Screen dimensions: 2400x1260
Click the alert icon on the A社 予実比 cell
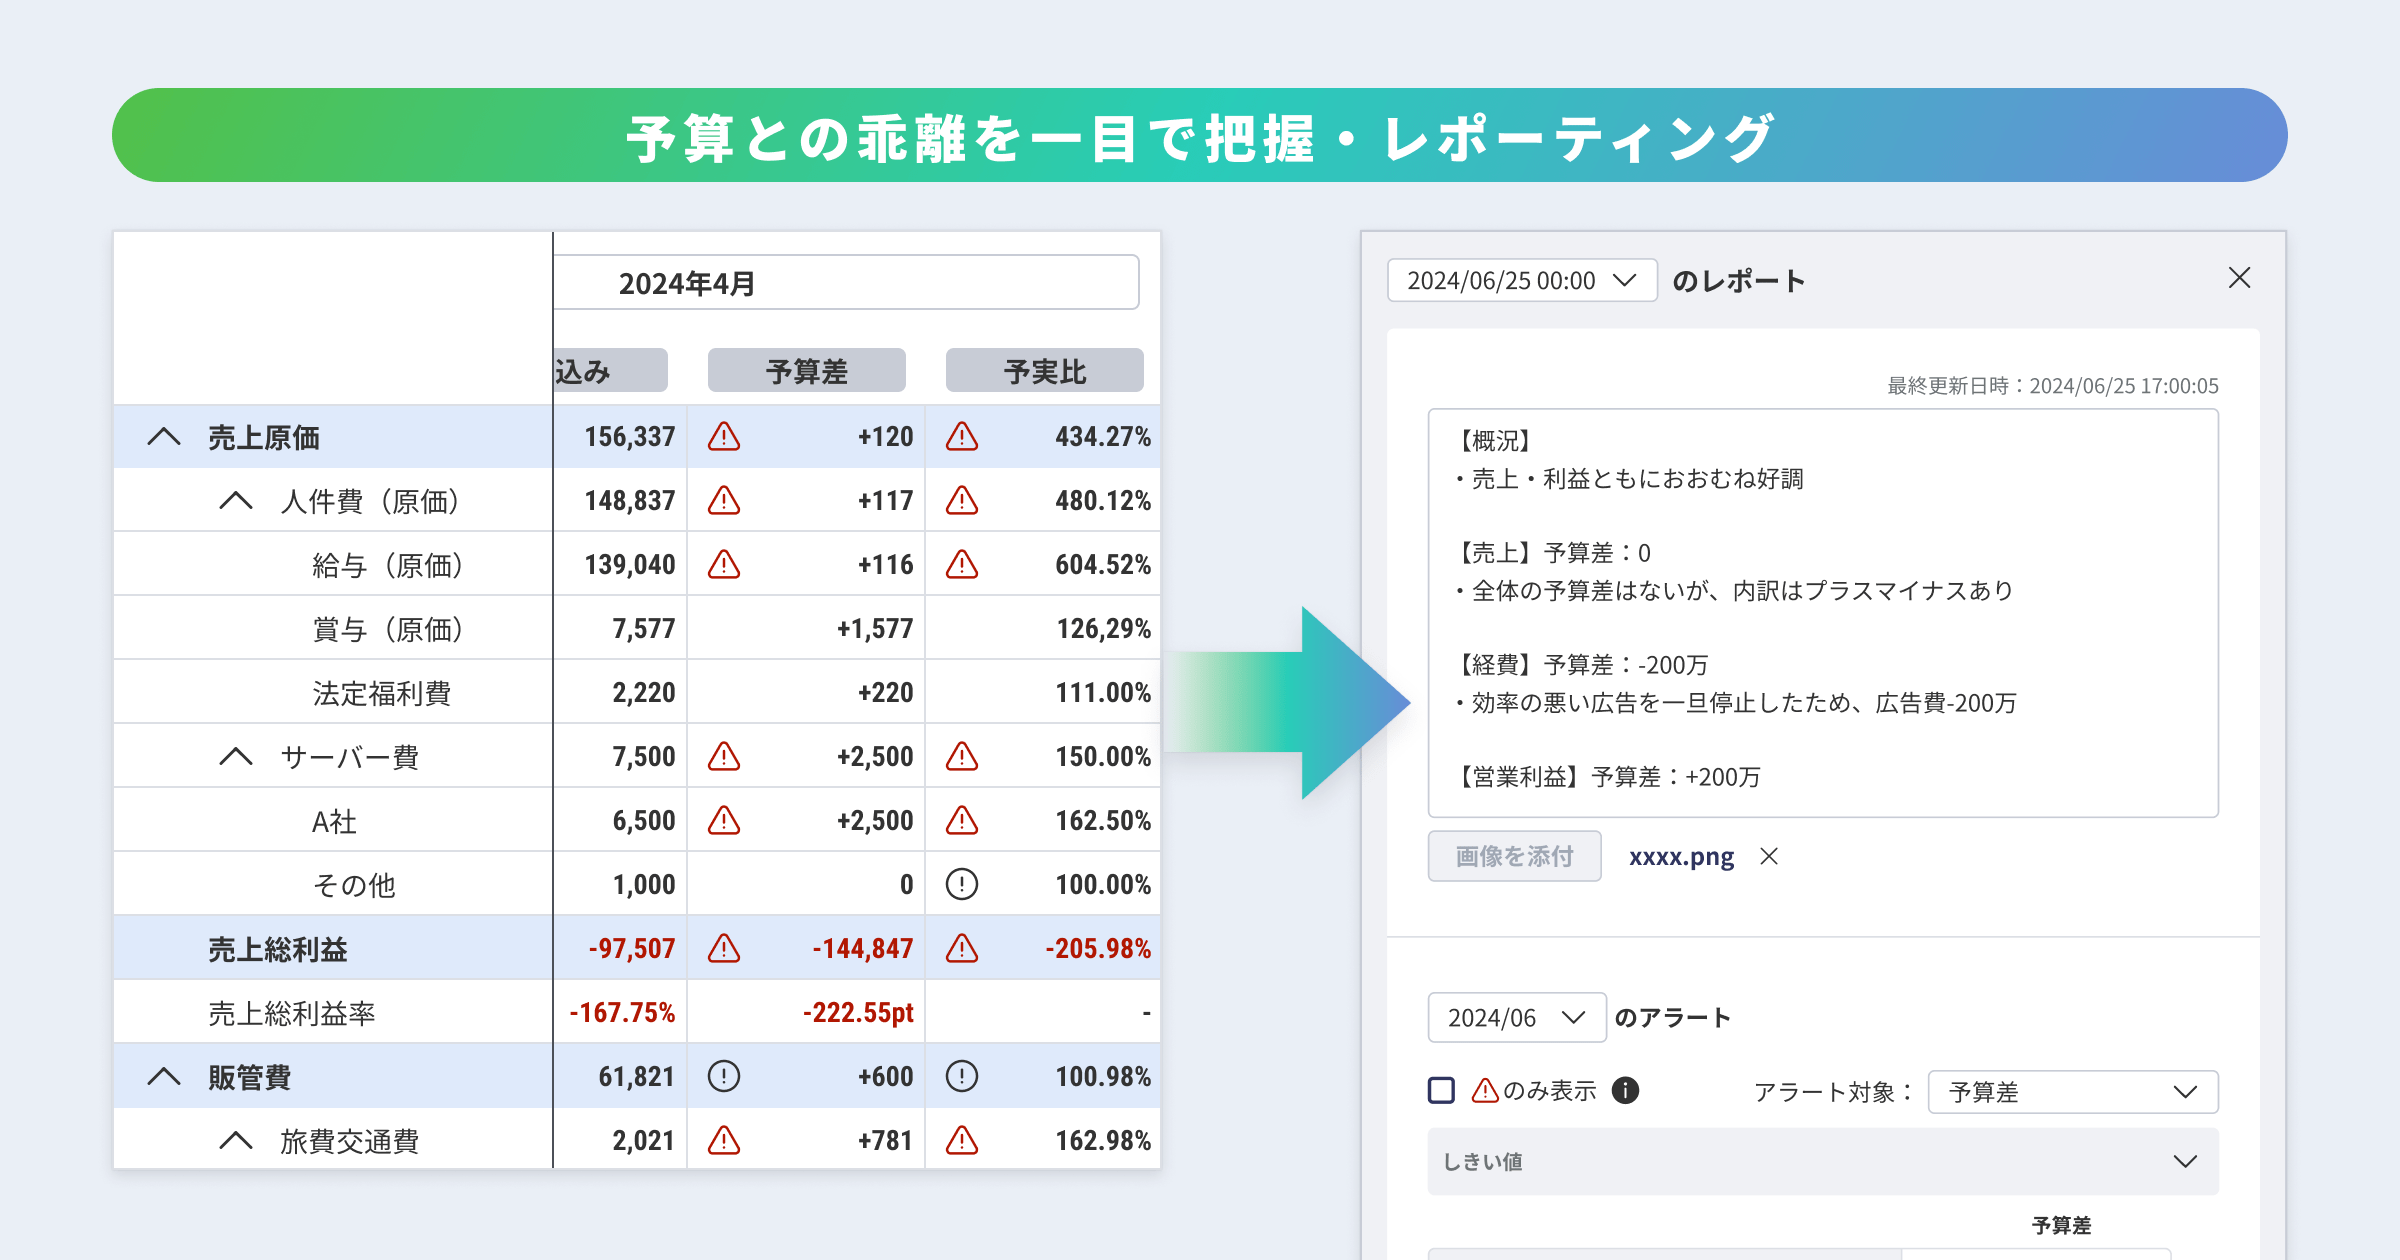[962, 820]
